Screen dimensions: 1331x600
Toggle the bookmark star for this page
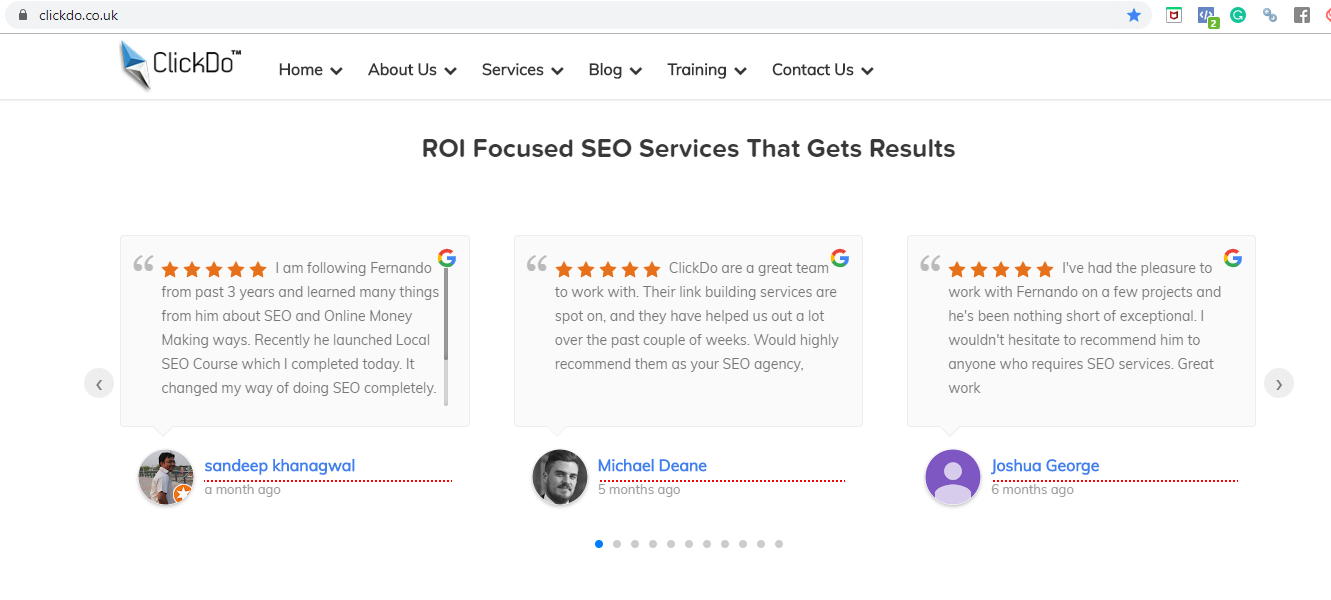(x=1134, y=15)
